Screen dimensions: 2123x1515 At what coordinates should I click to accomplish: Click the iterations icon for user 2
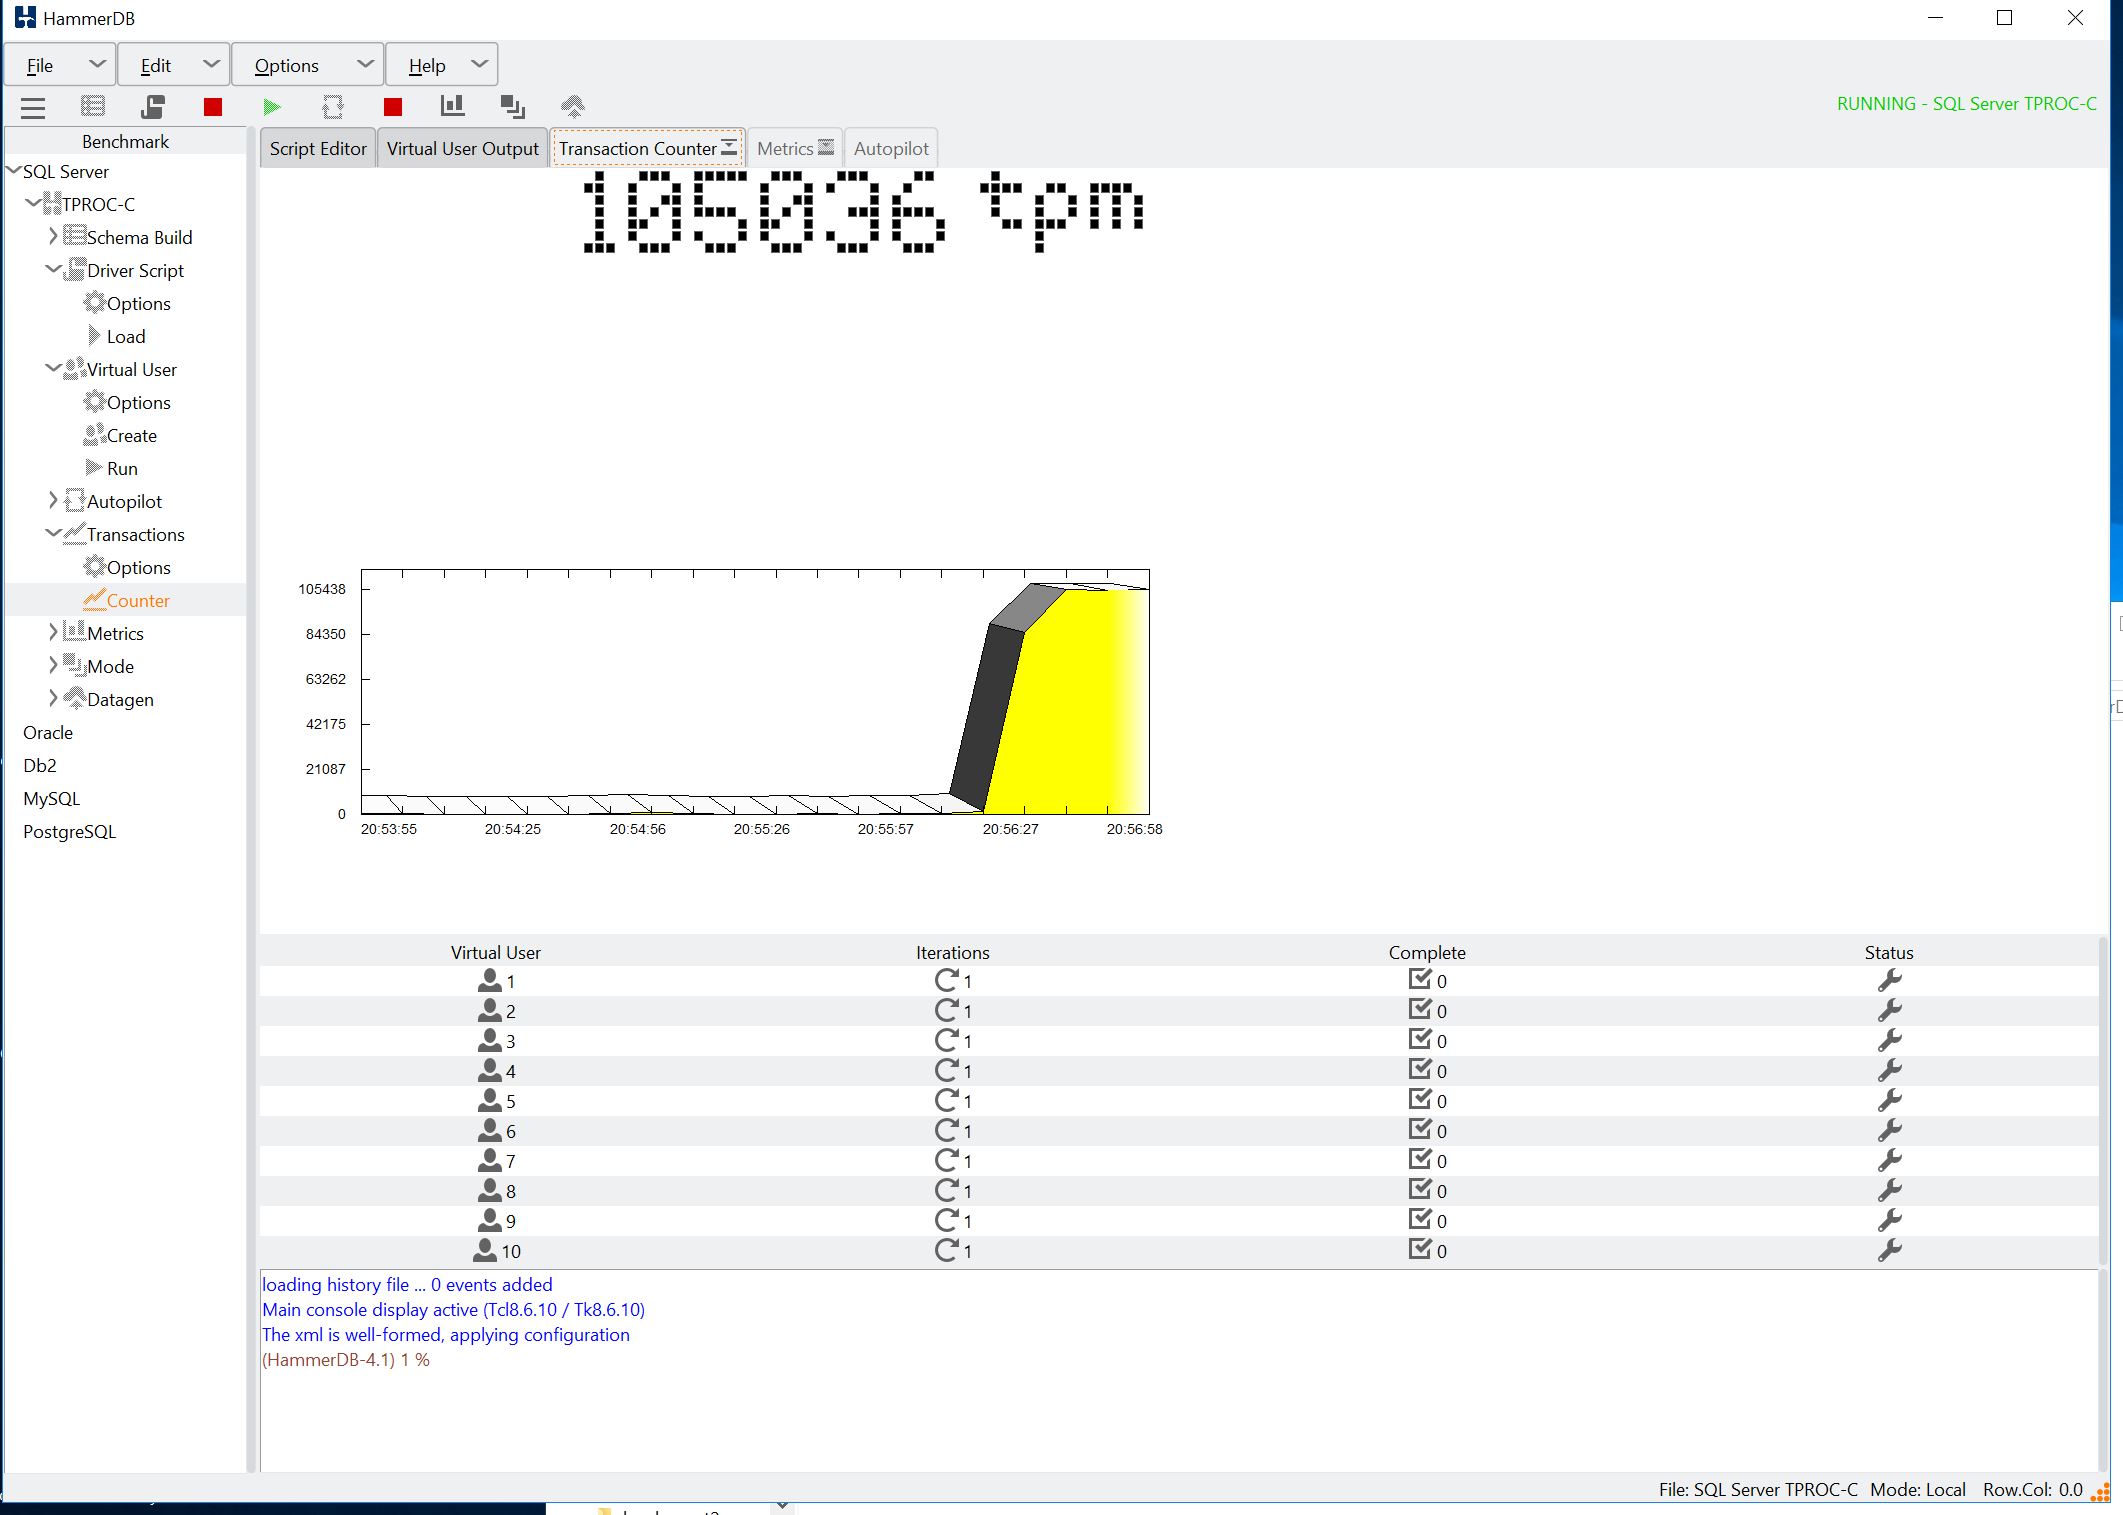coord(946,1010)
